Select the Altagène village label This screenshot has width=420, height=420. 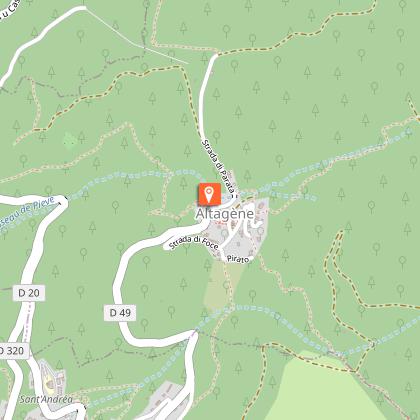click(x=225, y=214)
